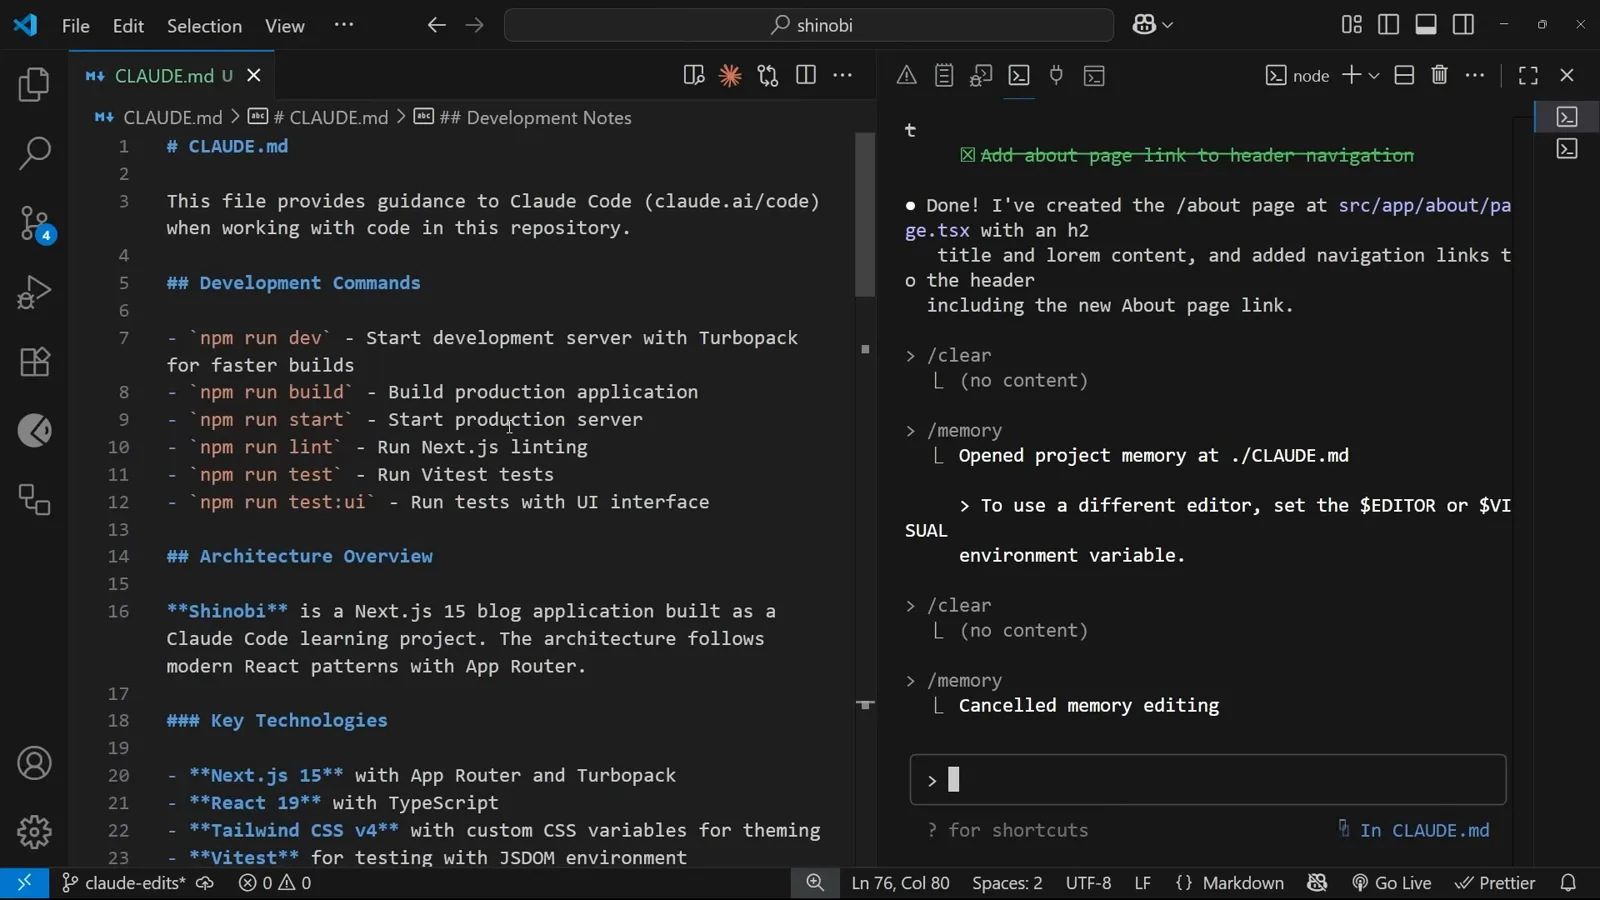Viewport: 1600px width, 900px height.
Task: Toggle Go Live server
Action: (x=1392, y=883)
